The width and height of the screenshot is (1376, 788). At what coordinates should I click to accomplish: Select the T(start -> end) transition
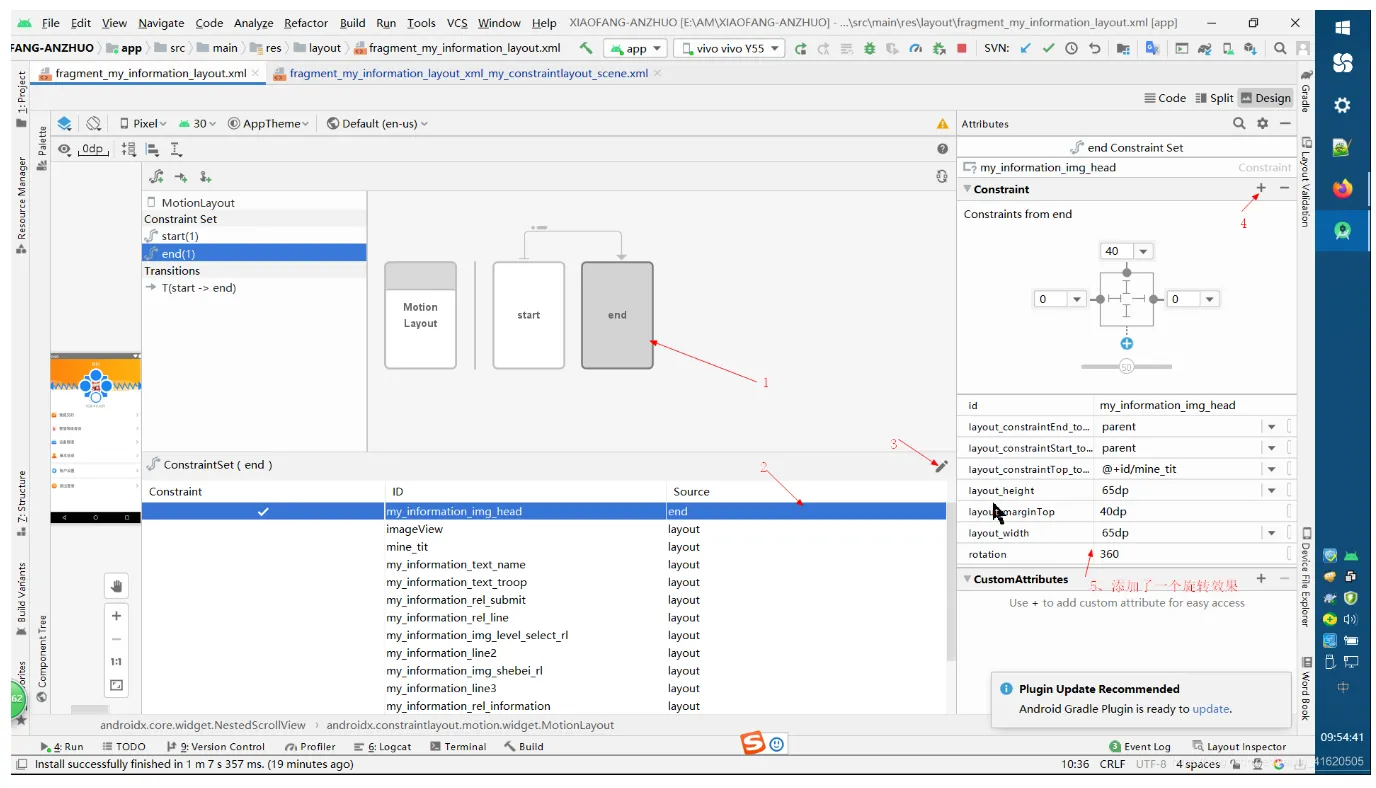point(254,288)
